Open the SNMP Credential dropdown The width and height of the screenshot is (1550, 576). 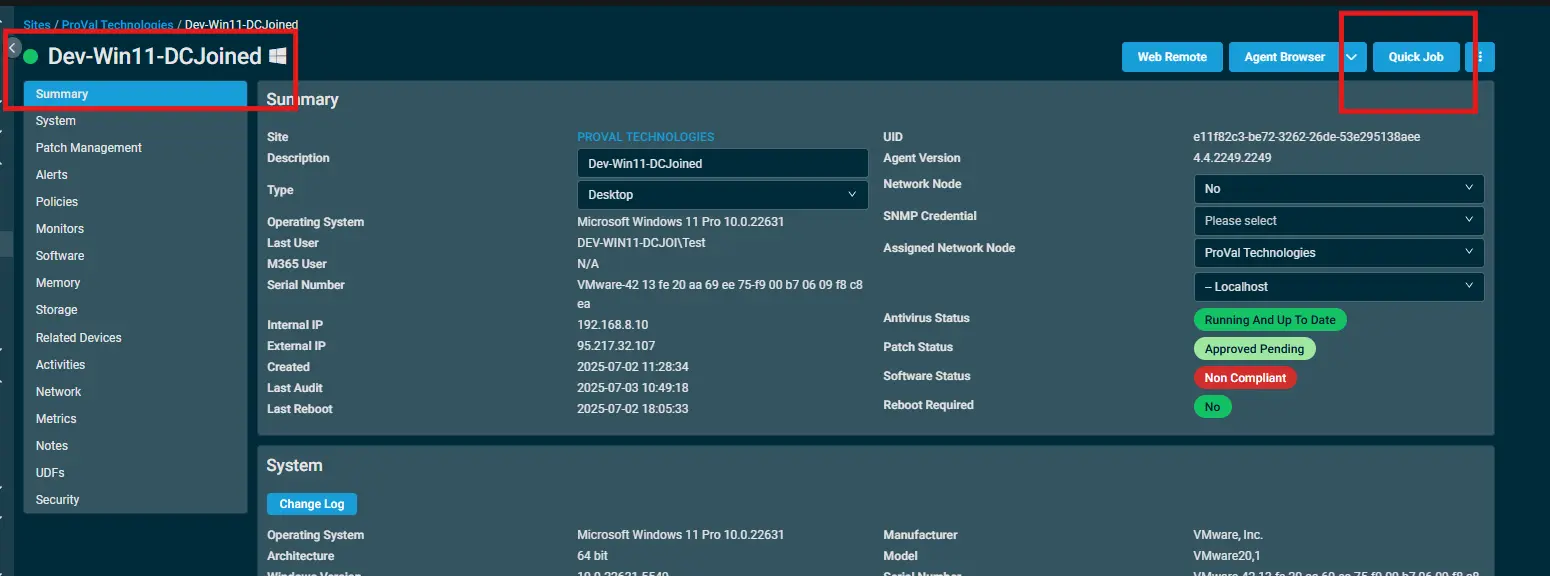click(1339, 220)
